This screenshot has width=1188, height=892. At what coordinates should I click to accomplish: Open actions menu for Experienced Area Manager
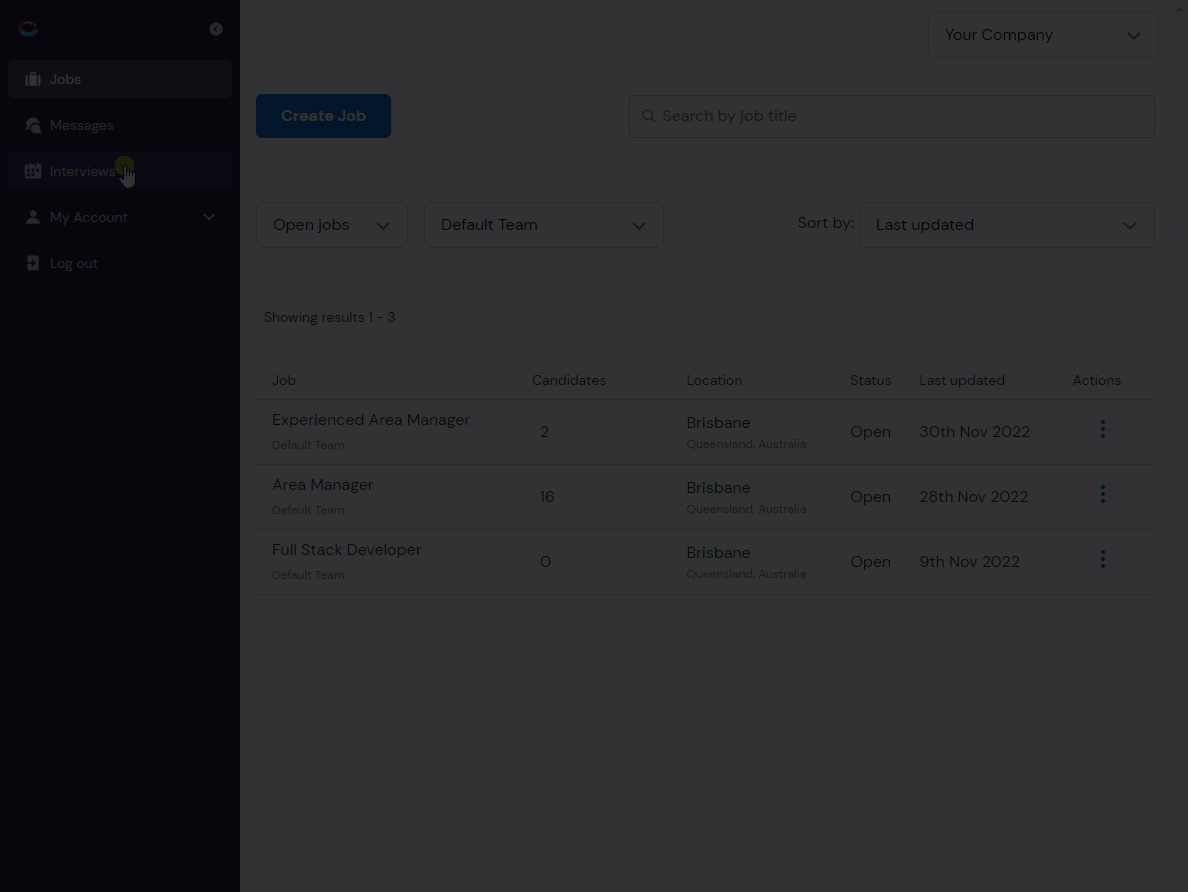[x=1102, y=429]
